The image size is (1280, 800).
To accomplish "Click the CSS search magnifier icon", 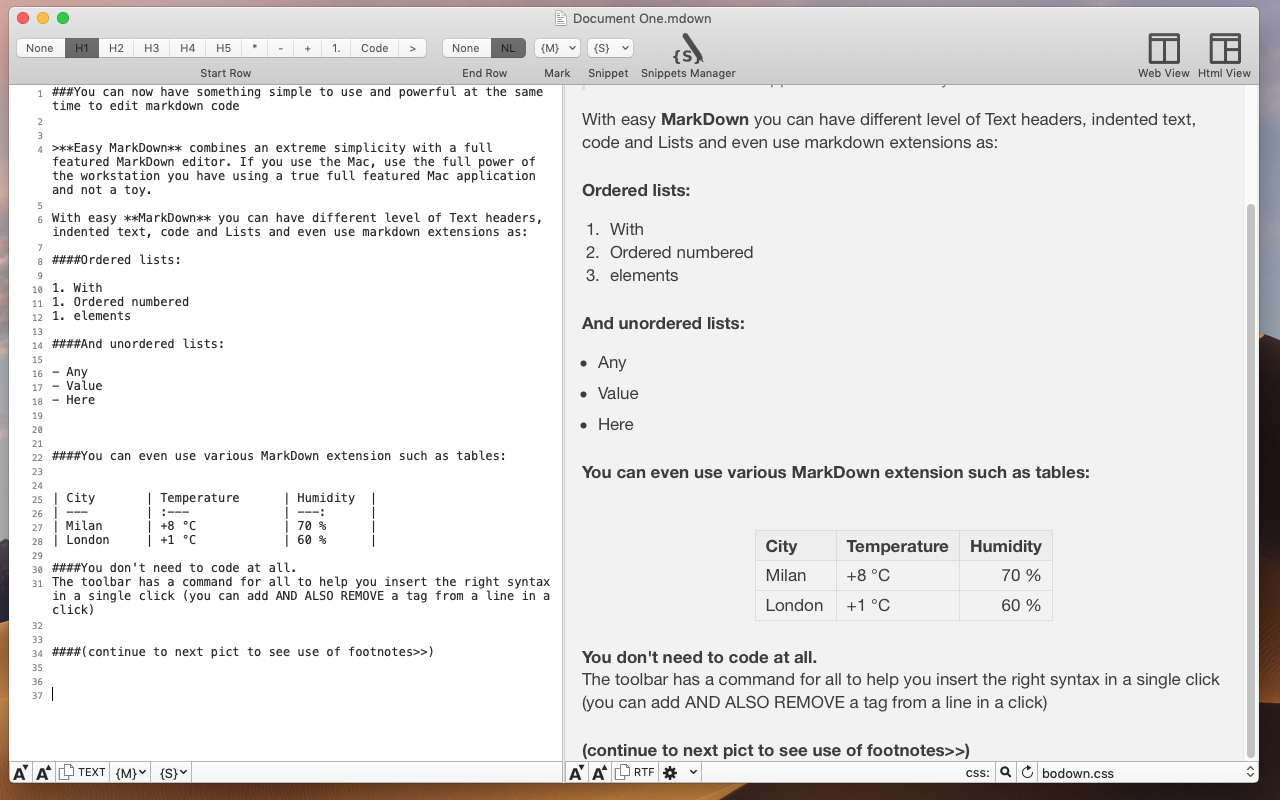I will tap(1005, 772).
